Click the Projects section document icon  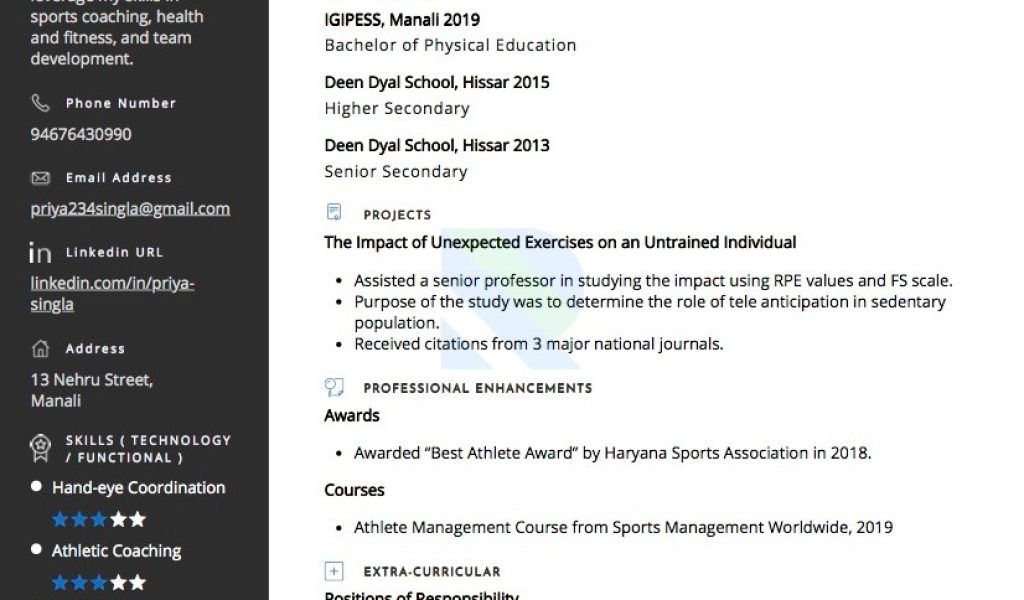(x=334, y=213)
